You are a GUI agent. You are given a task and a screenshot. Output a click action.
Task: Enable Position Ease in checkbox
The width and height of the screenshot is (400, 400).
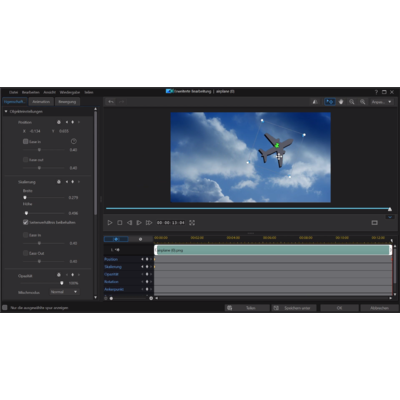(x=25, y=142)
